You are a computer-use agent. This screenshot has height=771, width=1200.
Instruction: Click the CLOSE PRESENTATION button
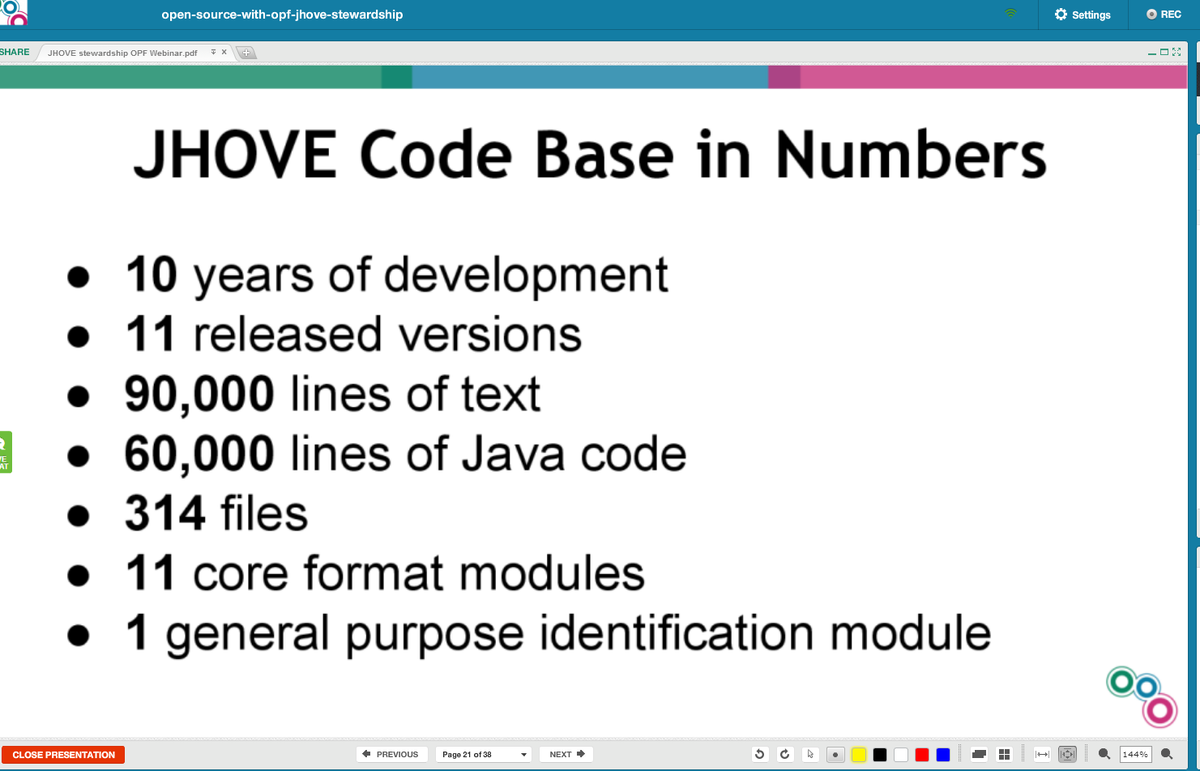[62, 754]
